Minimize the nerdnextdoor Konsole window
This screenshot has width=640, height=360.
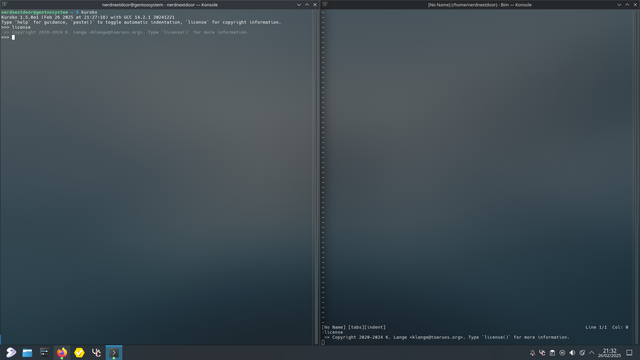[x=299, y=5]
